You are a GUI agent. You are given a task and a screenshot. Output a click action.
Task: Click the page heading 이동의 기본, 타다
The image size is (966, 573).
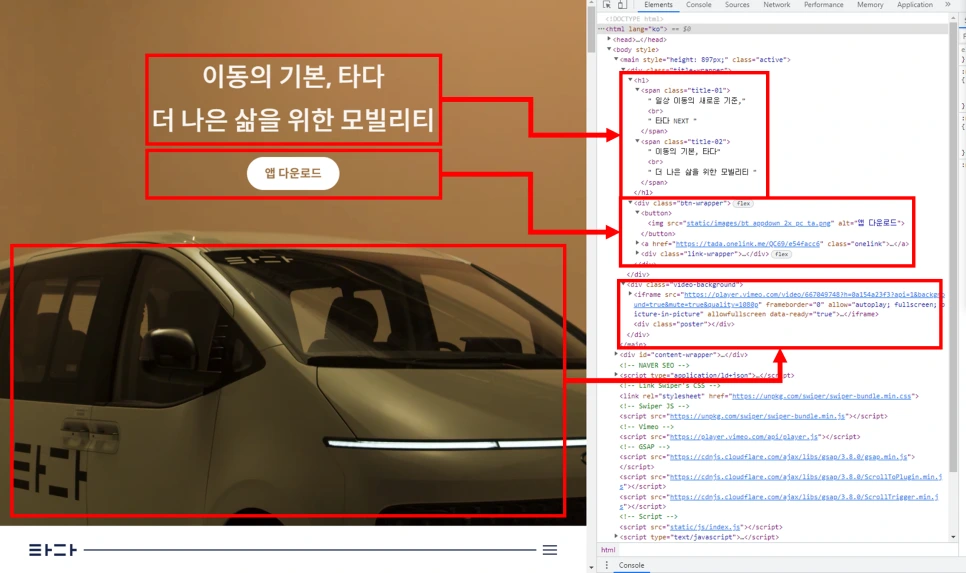(x=293, y=76)
